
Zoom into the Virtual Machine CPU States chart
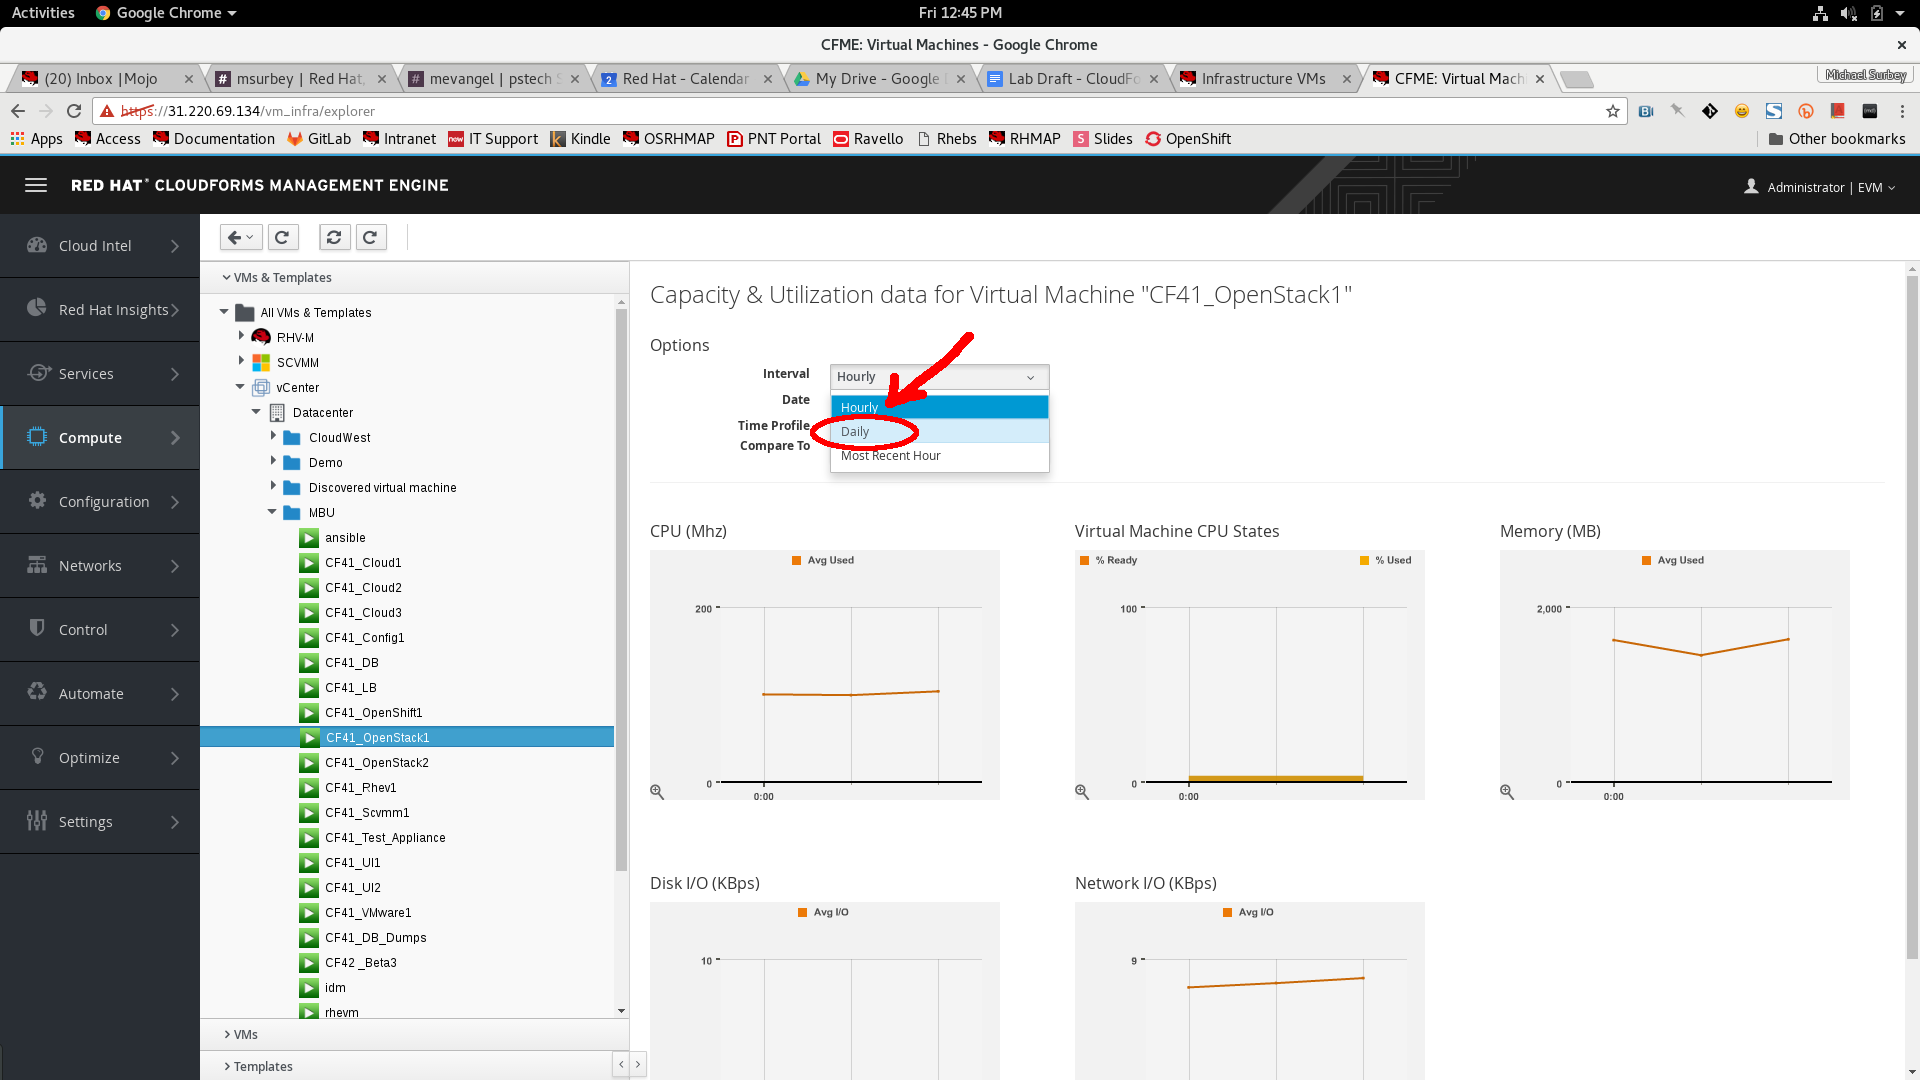(1082, 791)
